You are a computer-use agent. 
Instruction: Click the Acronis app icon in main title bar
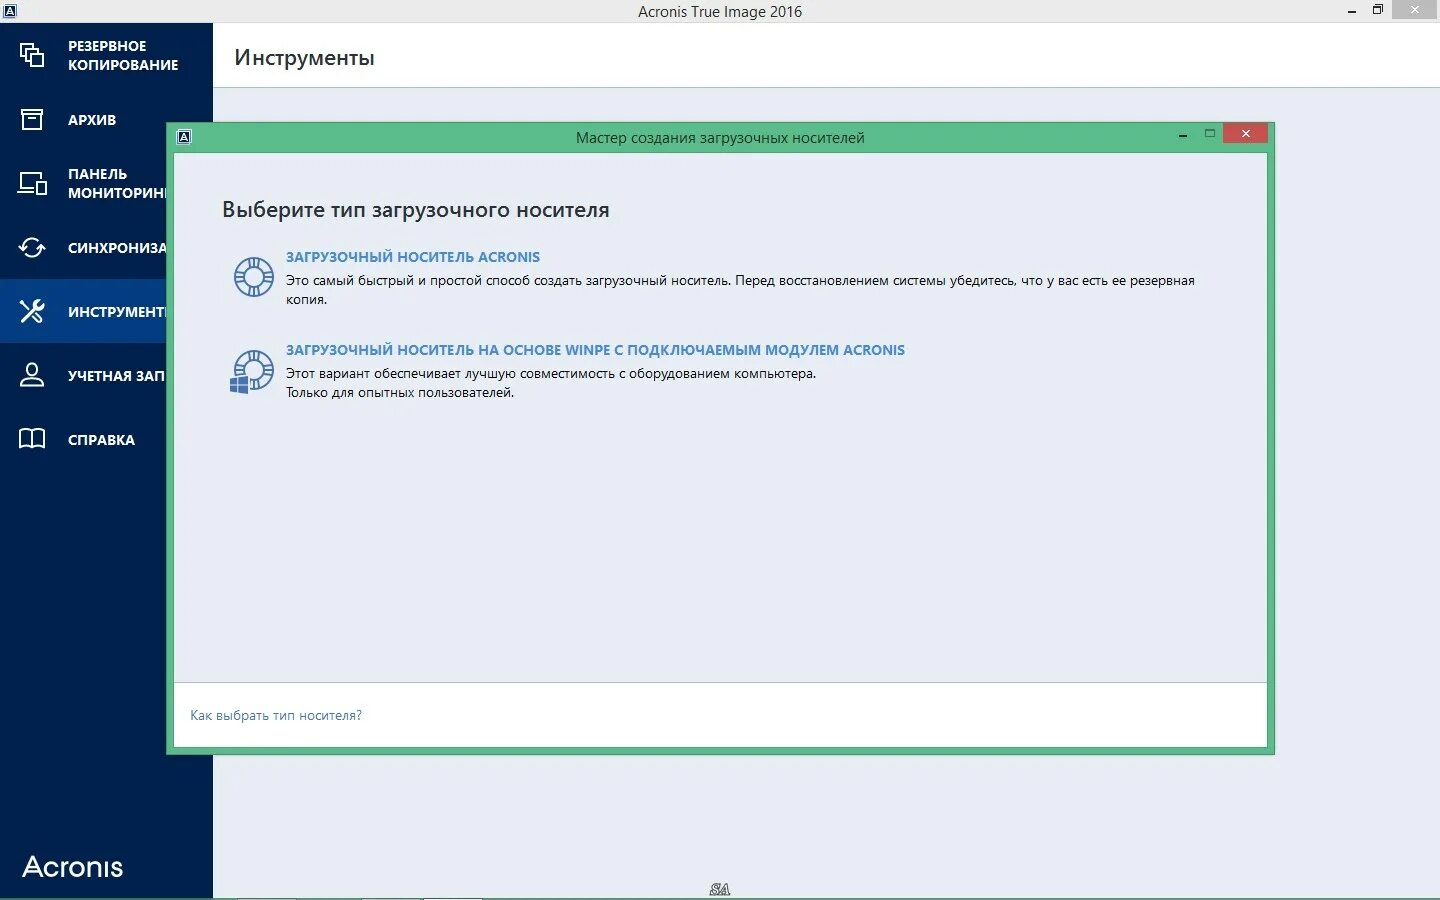pos(10,11)
